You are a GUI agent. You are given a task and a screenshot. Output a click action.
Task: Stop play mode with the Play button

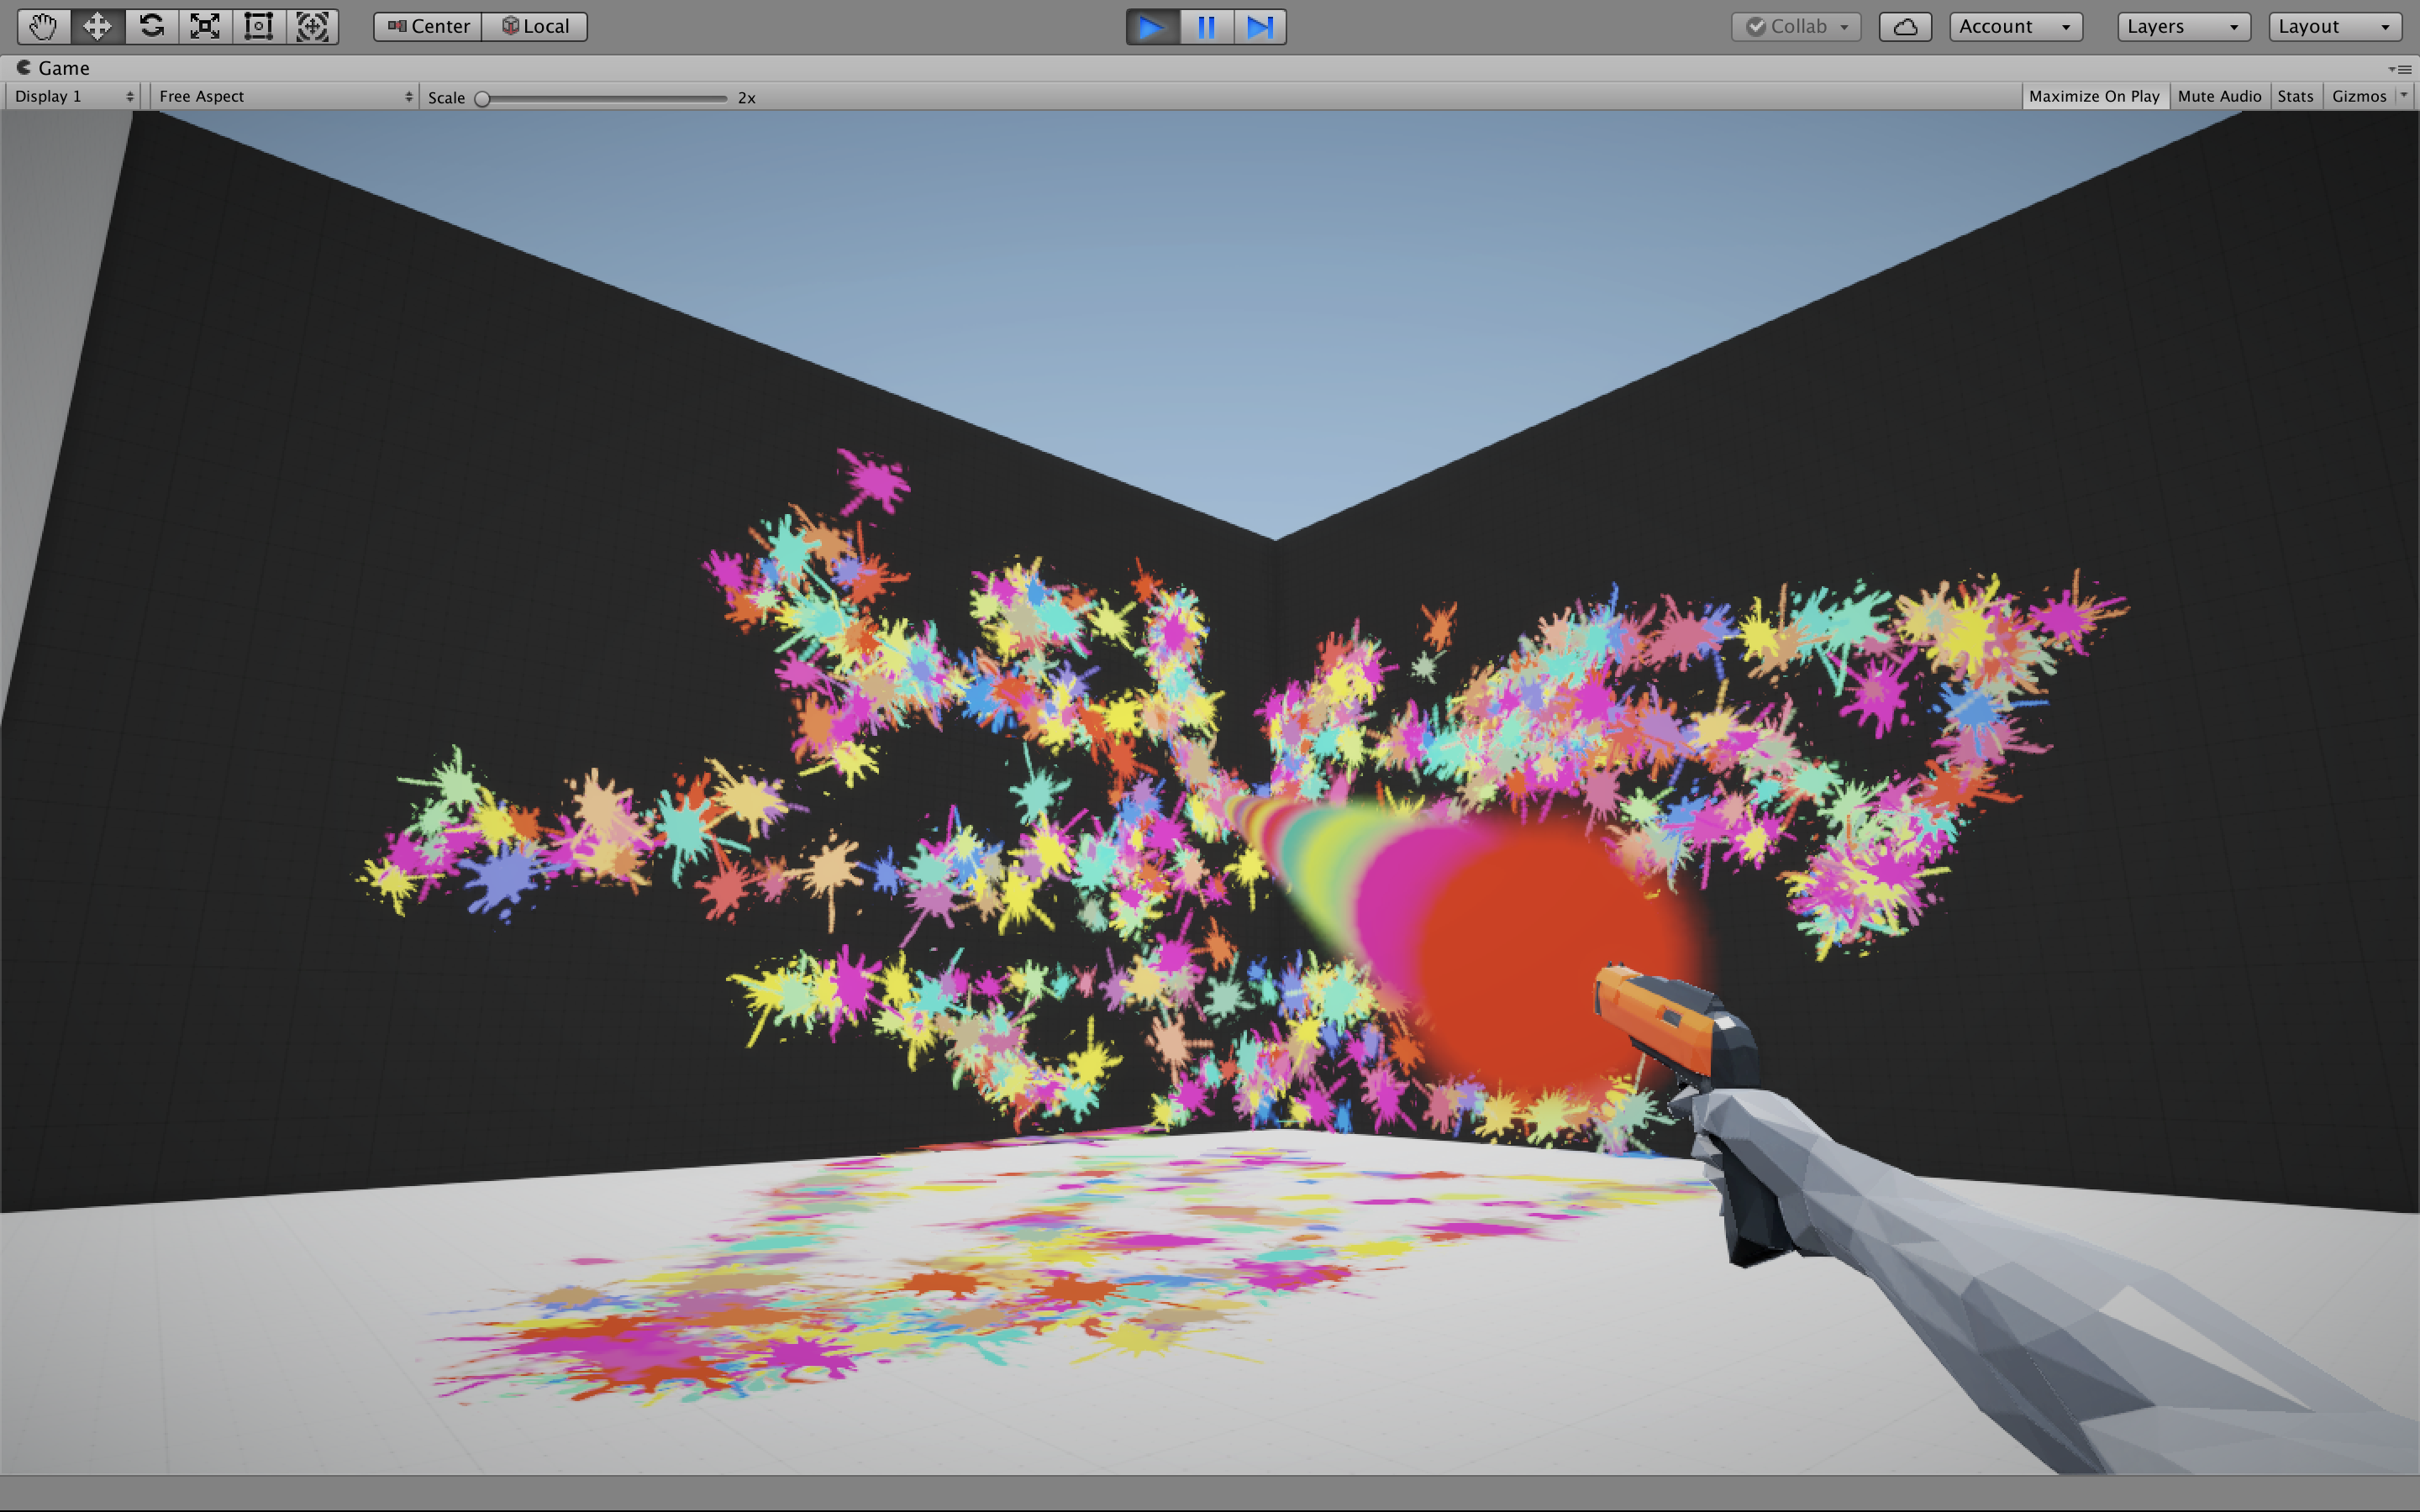point(1152,27)
